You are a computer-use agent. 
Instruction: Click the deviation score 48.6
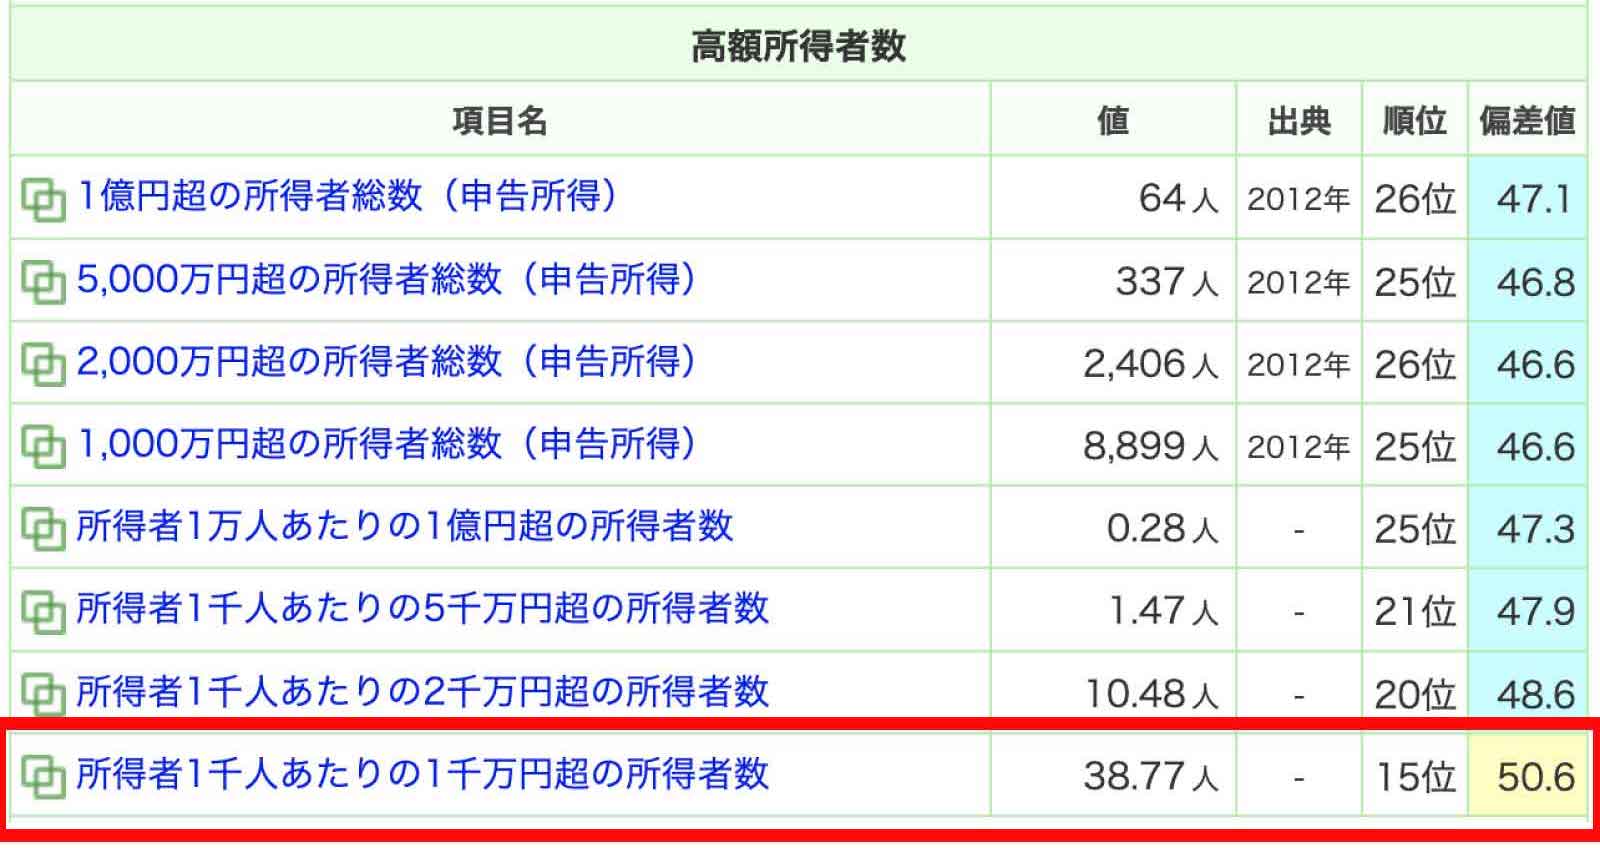[1535, 693]
